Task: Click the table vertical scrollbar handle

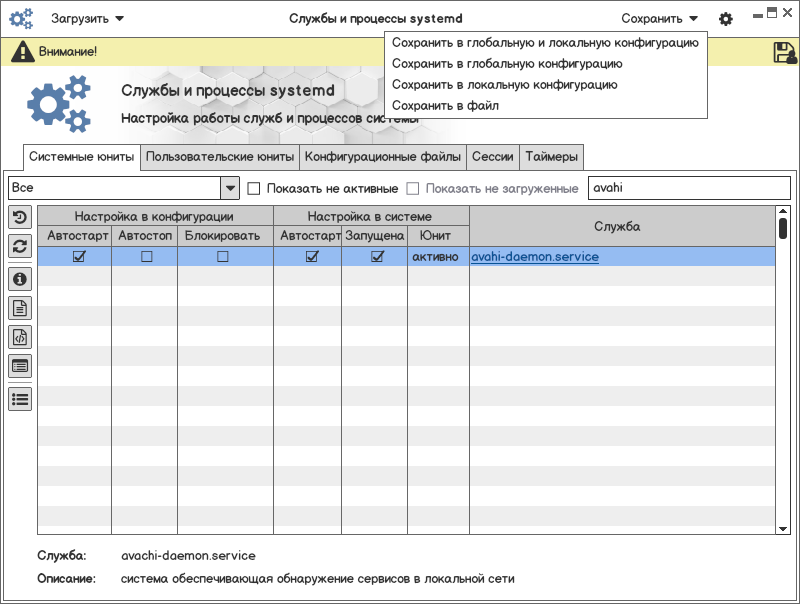Action: click(783, 228)
